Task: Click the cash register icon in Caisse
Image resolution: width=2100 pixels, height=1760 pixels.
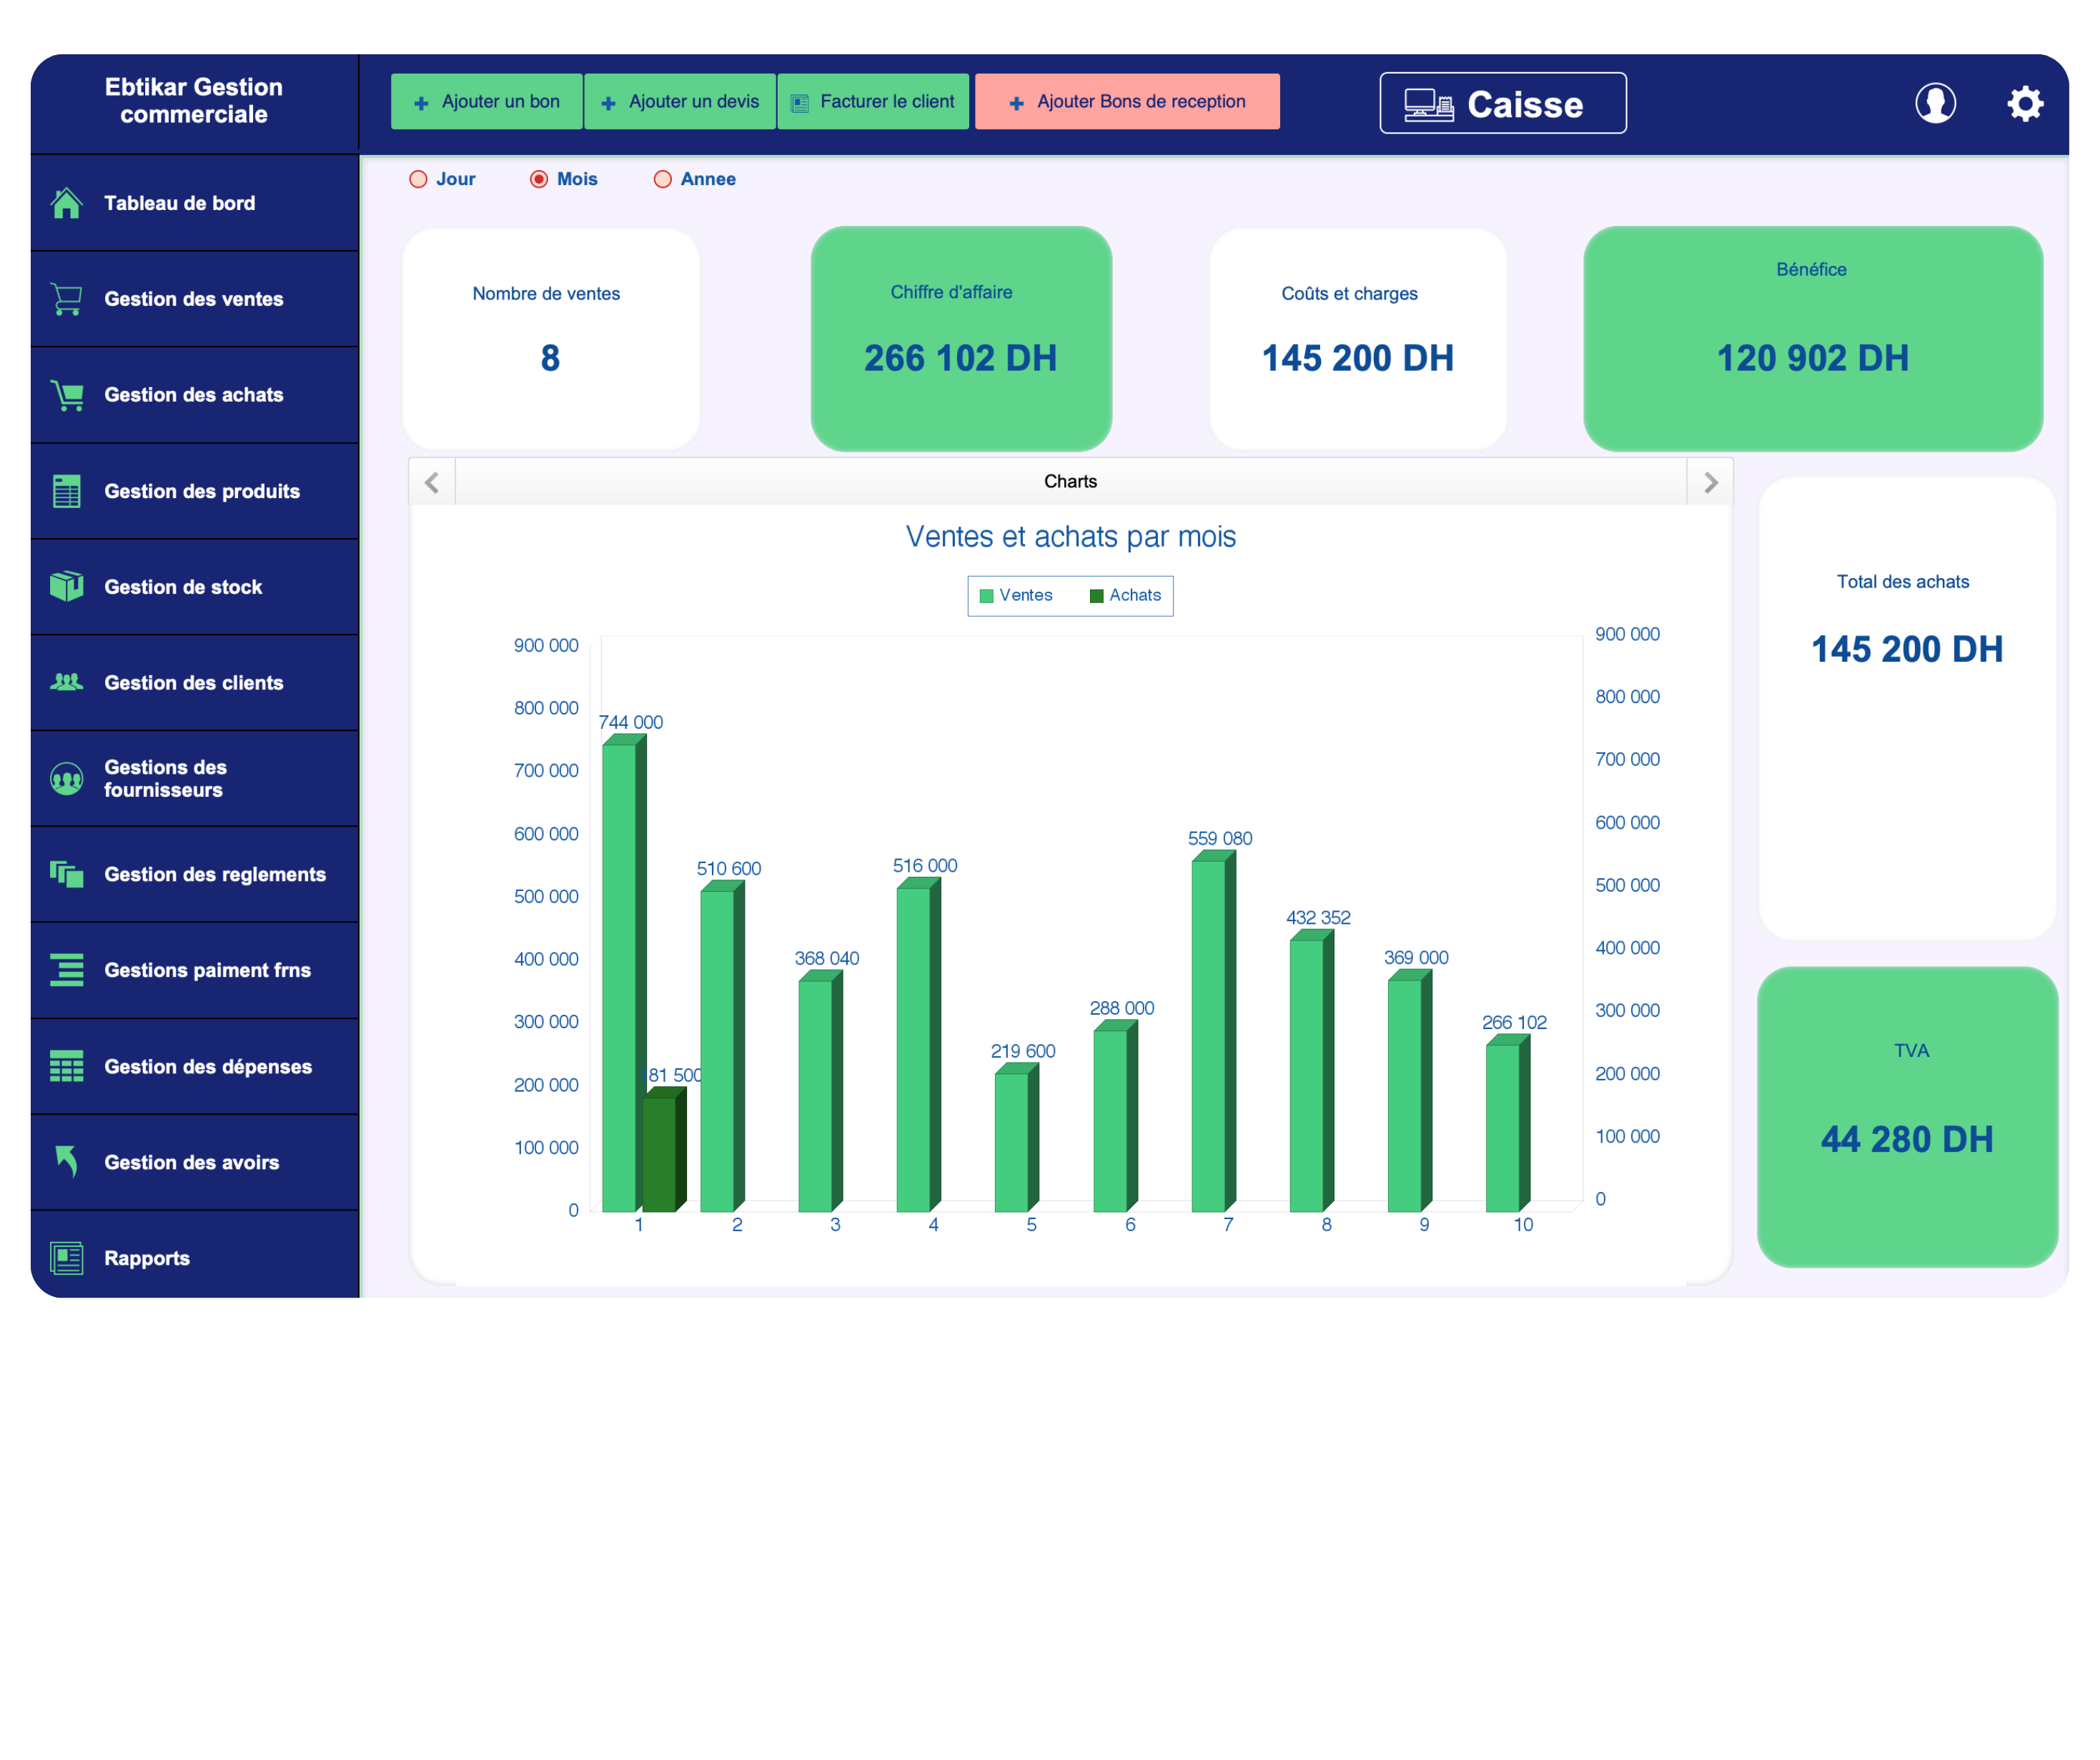Action: (1428, 104)
